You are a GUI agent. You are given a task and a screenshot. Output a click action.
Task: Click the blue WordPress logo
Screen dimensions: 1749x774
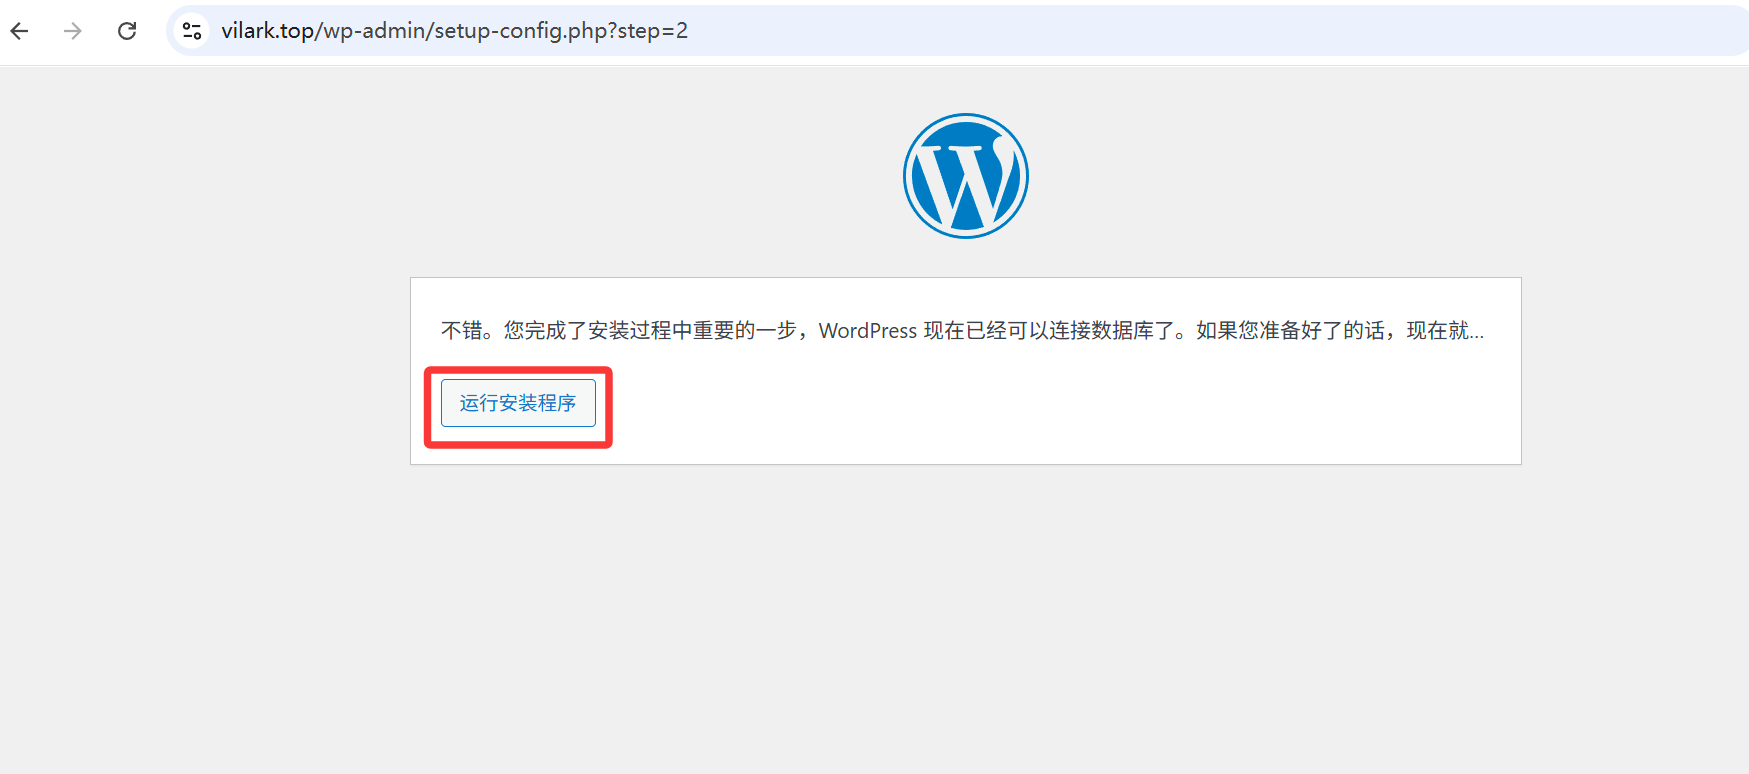965,176
